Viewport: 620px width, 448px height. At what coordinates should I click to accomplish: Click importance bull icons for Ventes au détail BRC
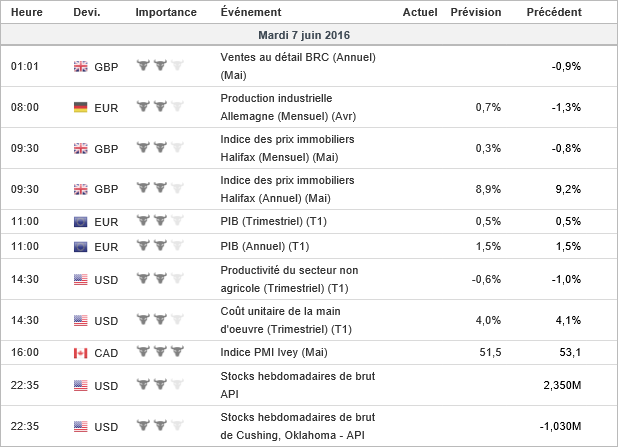pos(160,66)
